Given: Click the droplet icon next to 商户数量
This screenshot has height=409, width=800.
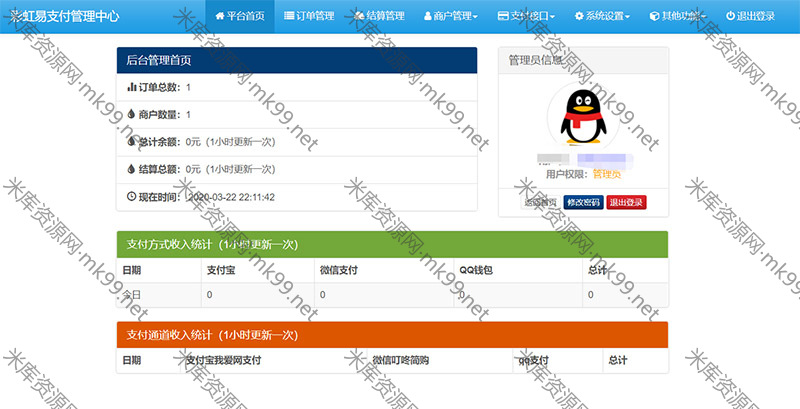Looking at the screenshot, I should (131, 115).
